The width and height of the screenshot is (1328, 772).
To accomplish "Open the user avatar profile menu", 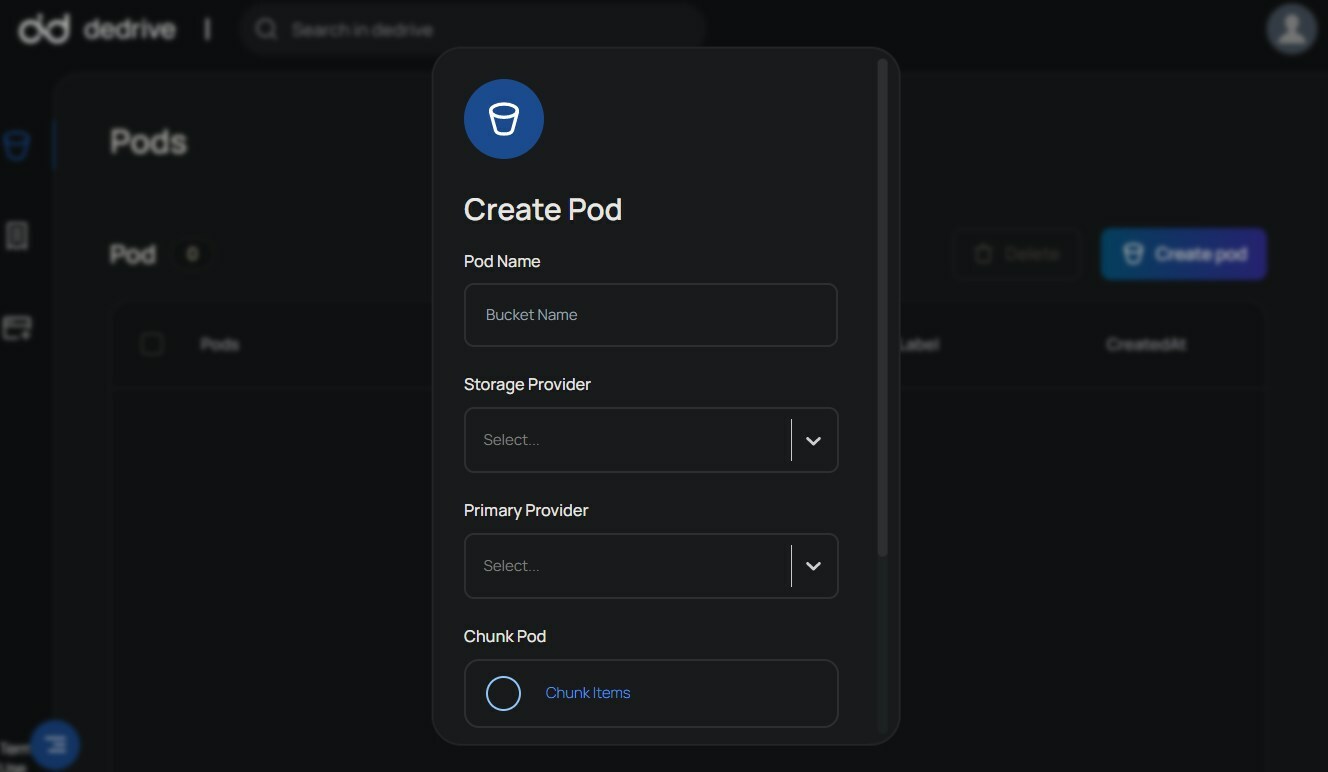I will [x=1291, y=29].
